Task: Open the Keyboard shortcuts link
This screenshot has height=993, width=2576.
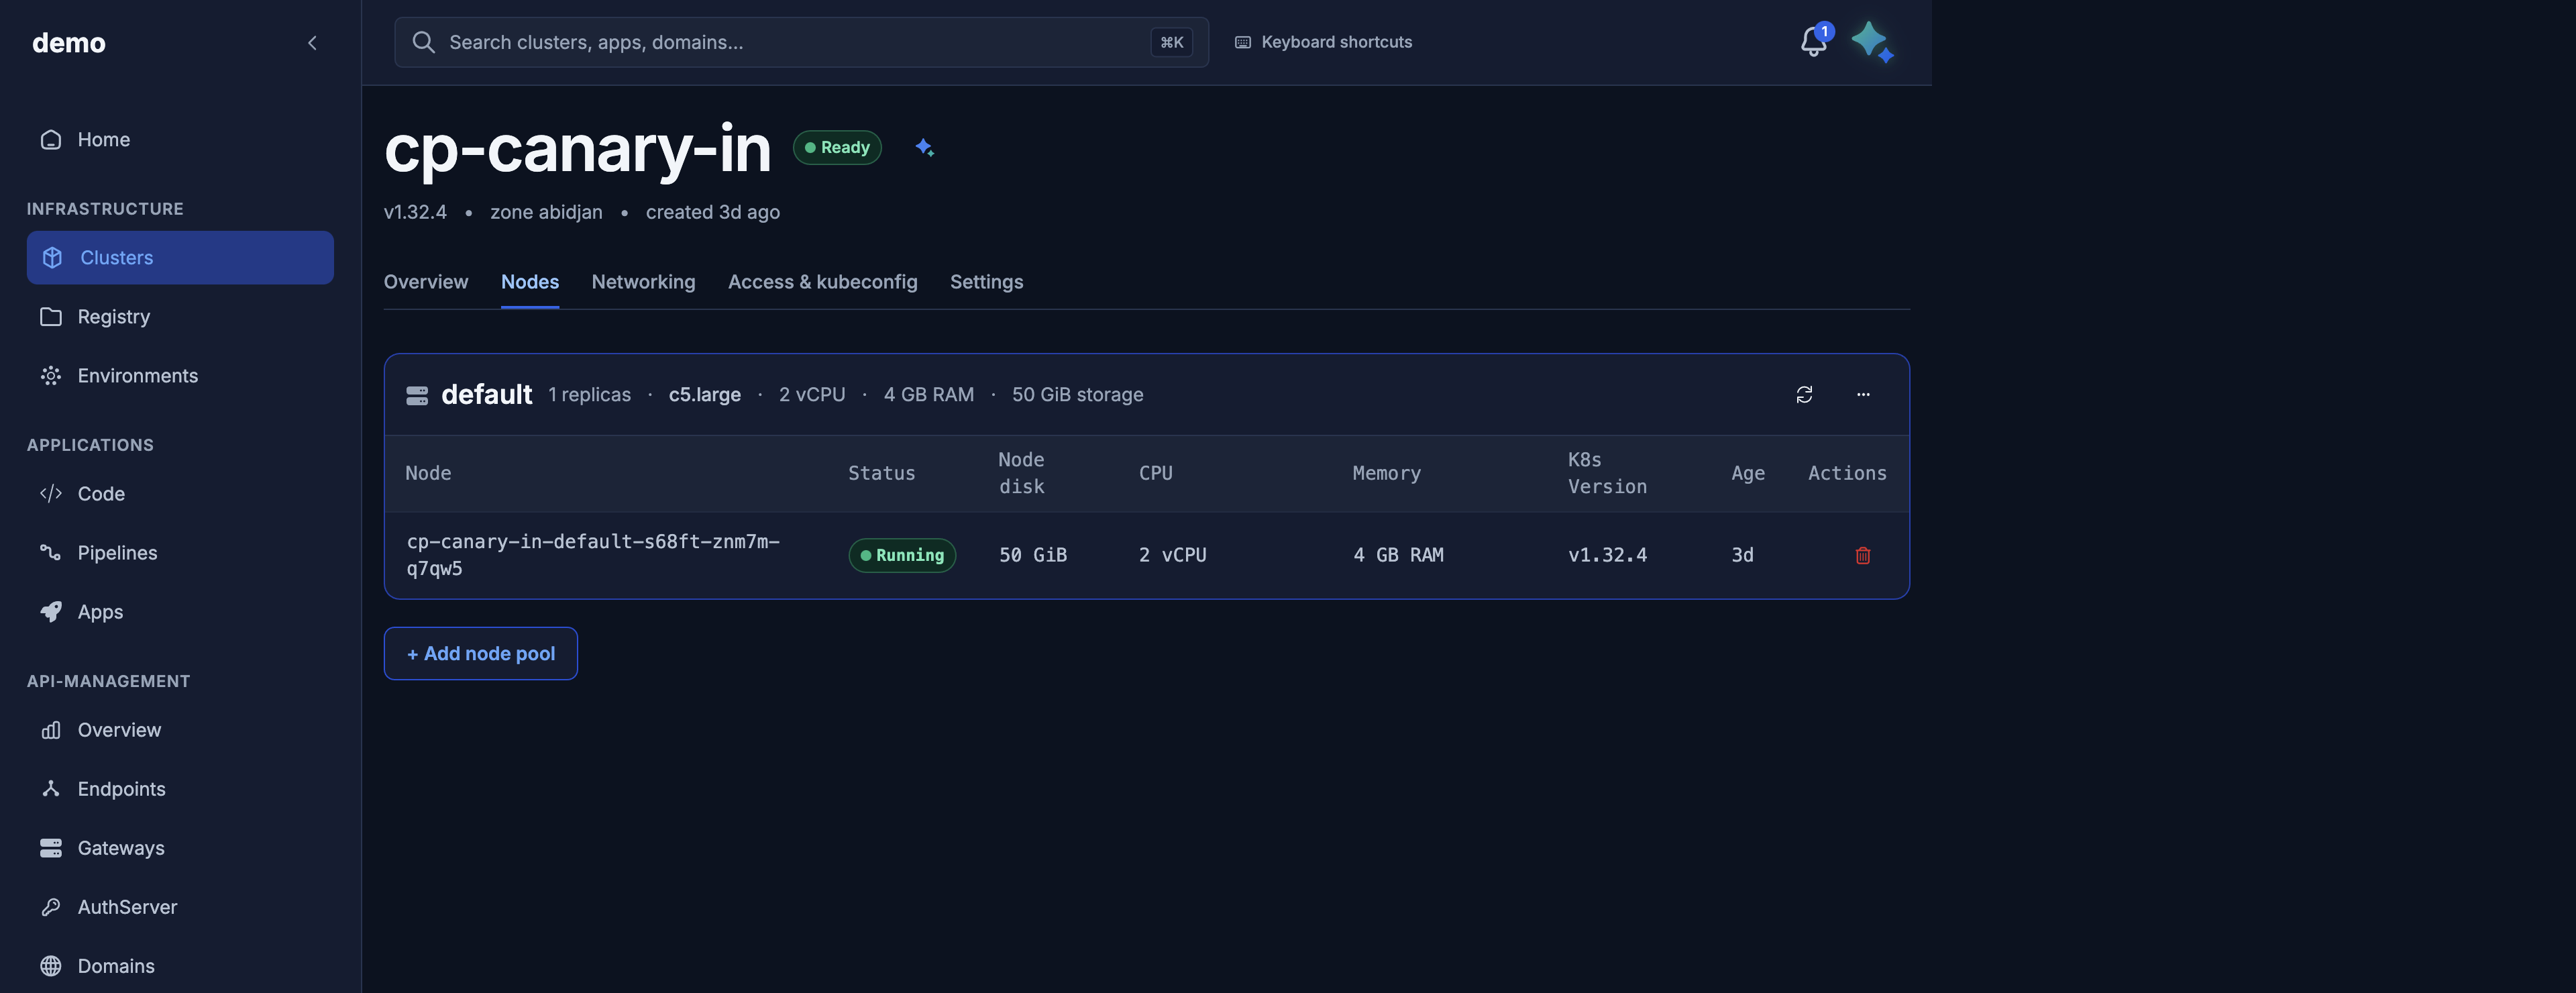Action: pos(1323,42)
